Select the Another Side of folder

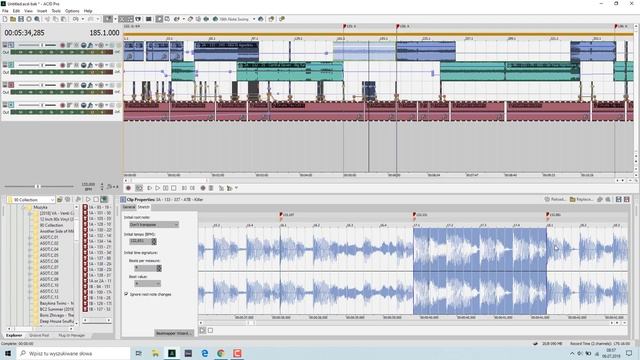[x=56, y=231]
